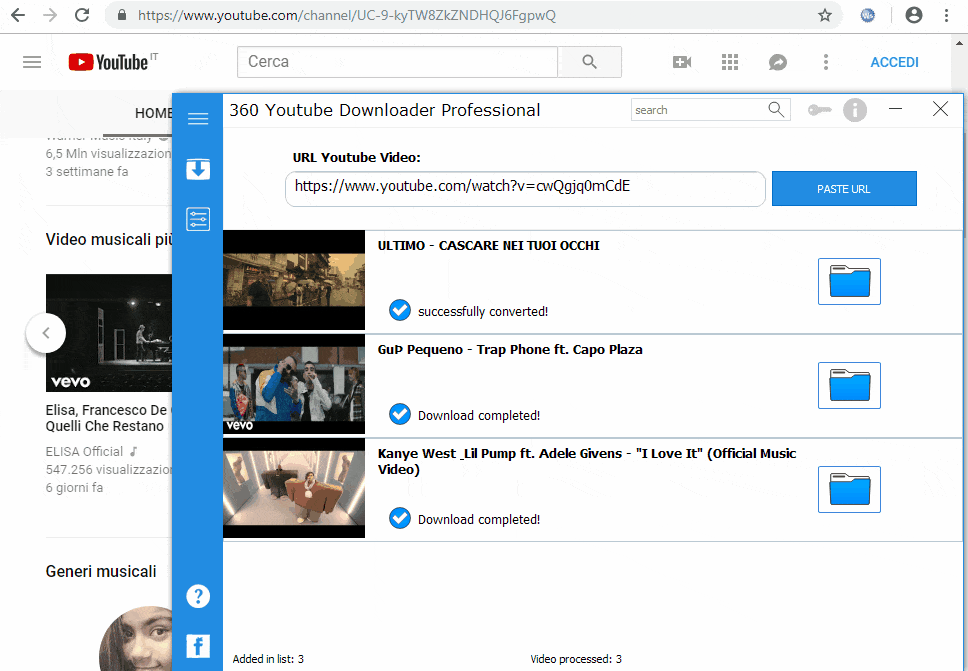Click the browser address bar URL
This screenshot has height=671, width=968.
tap(346, 15)
